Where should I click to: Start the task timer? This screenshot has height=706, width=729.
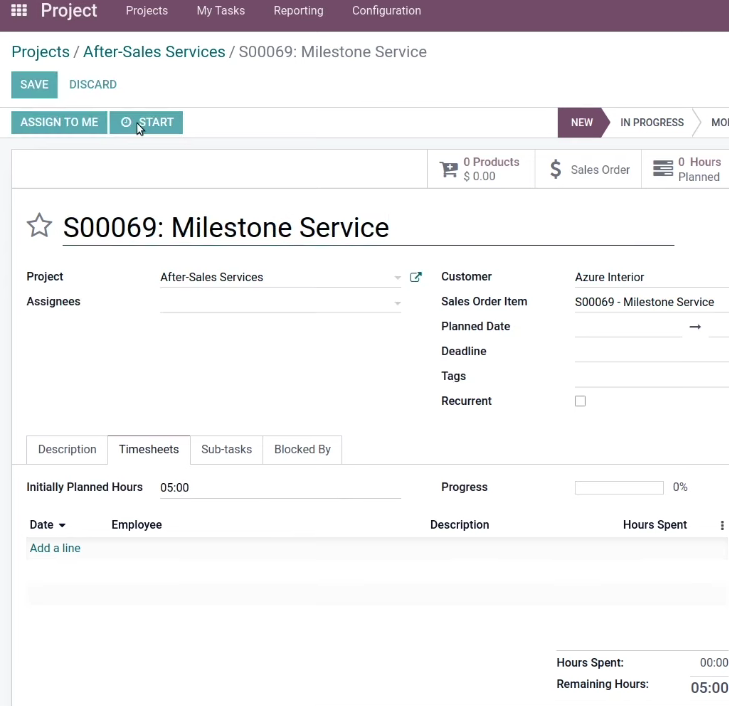(x=146, y=122)
